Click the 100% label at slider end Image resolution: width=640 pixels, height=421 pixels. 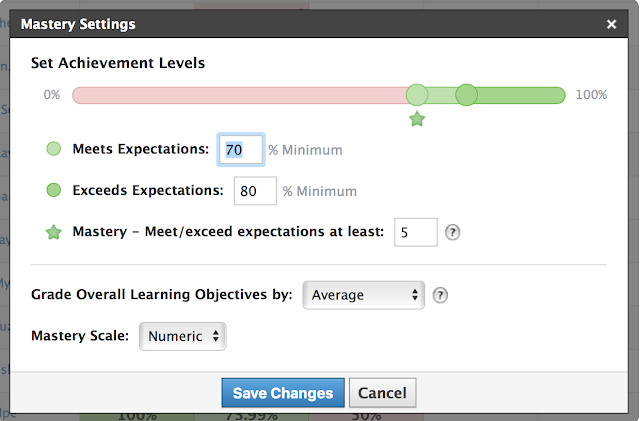pyautogui.click(x=591, y=95)
